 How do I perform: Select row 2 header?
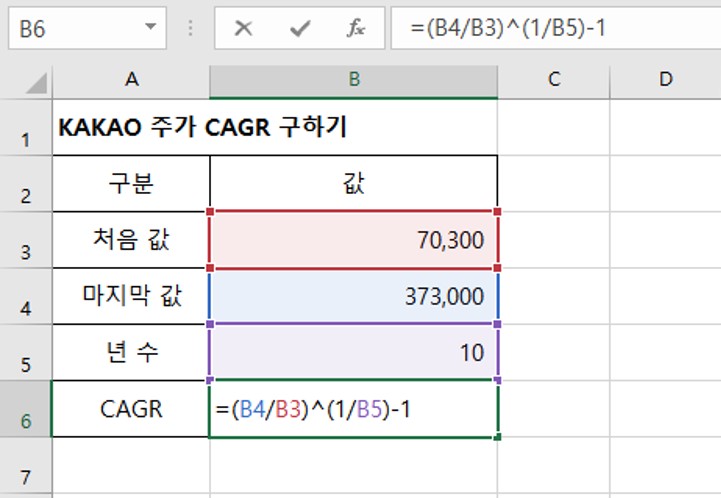pos(26,184)
